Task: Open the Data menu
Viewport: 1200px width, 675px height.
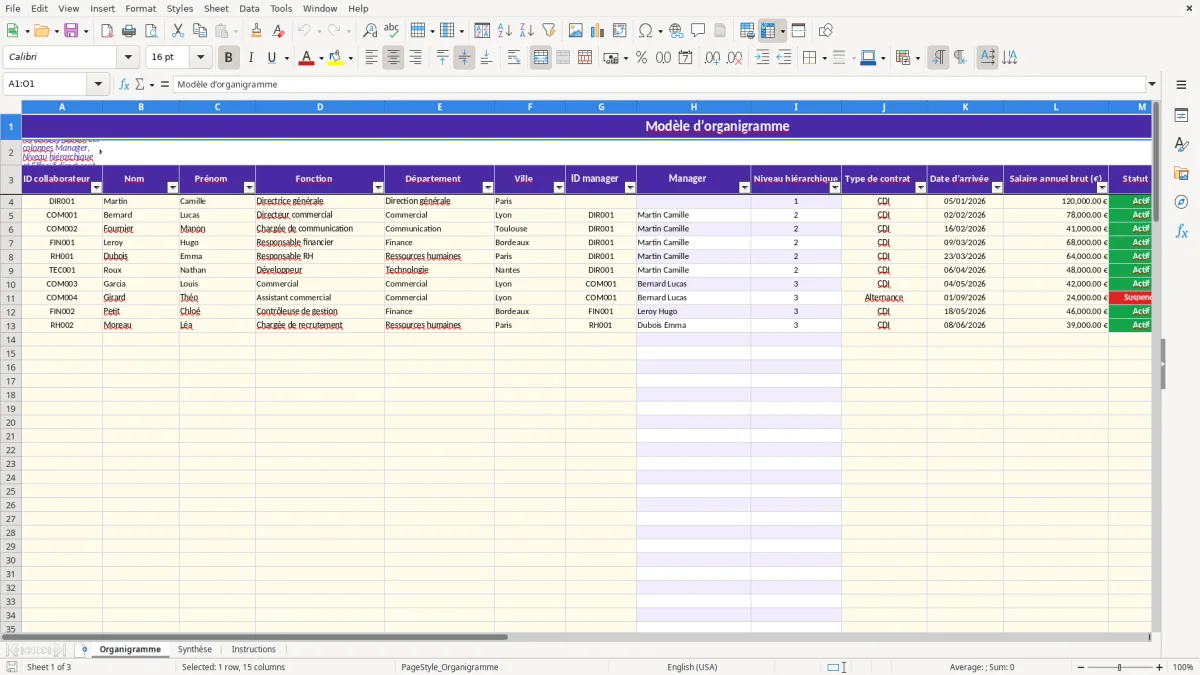Action: [249, 8]
